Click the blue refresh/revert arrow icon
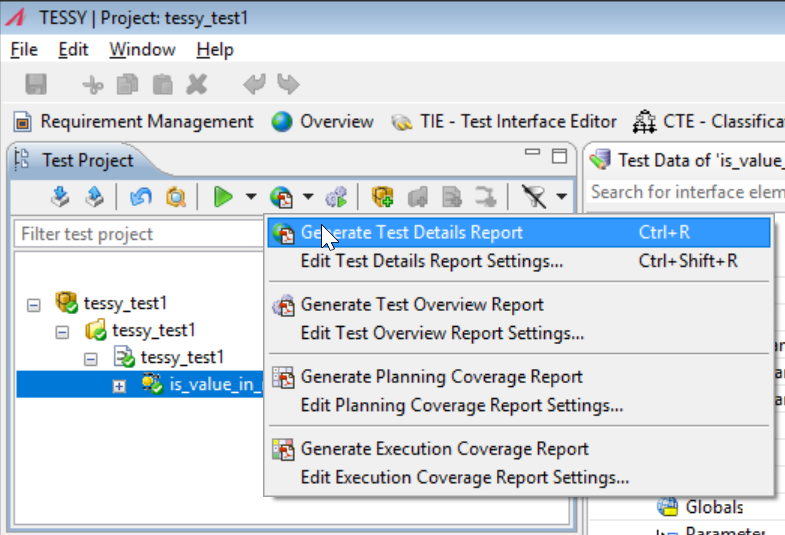The width and height of the screenshot is (785, 535). (141, 197)
